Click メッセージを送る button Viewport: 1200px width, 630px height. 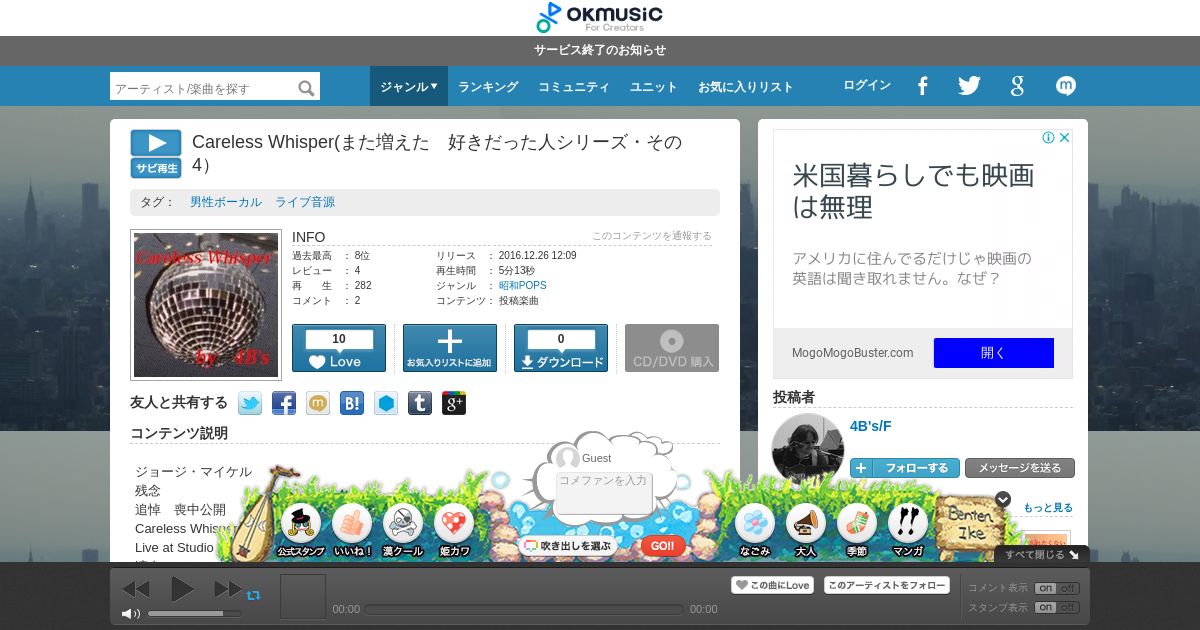pos(1020,468)
